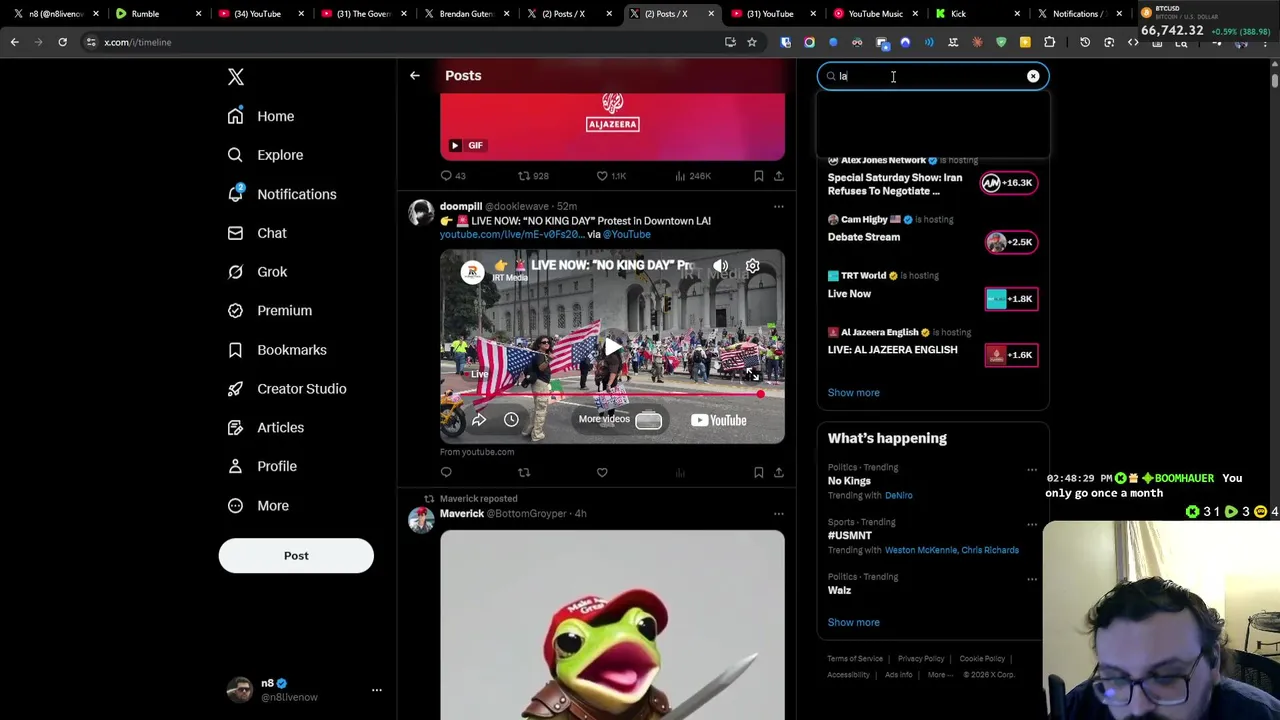Click the share arrow on the YouTube player

coord(479,420)
